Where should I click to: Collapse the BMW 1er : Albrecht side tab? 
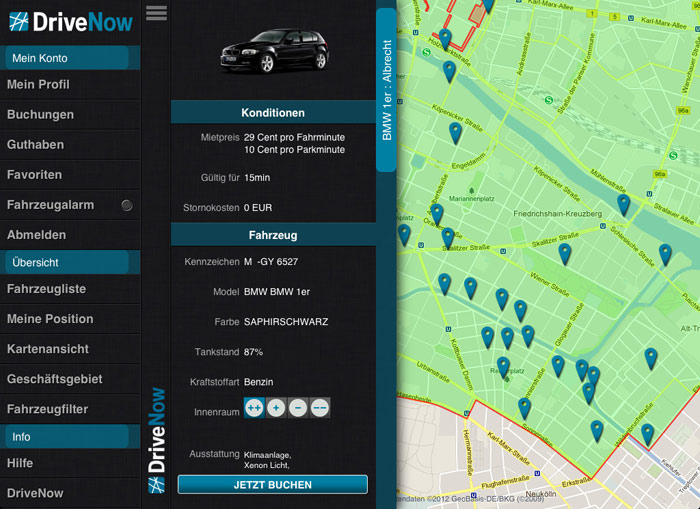(x=386, y=89)
